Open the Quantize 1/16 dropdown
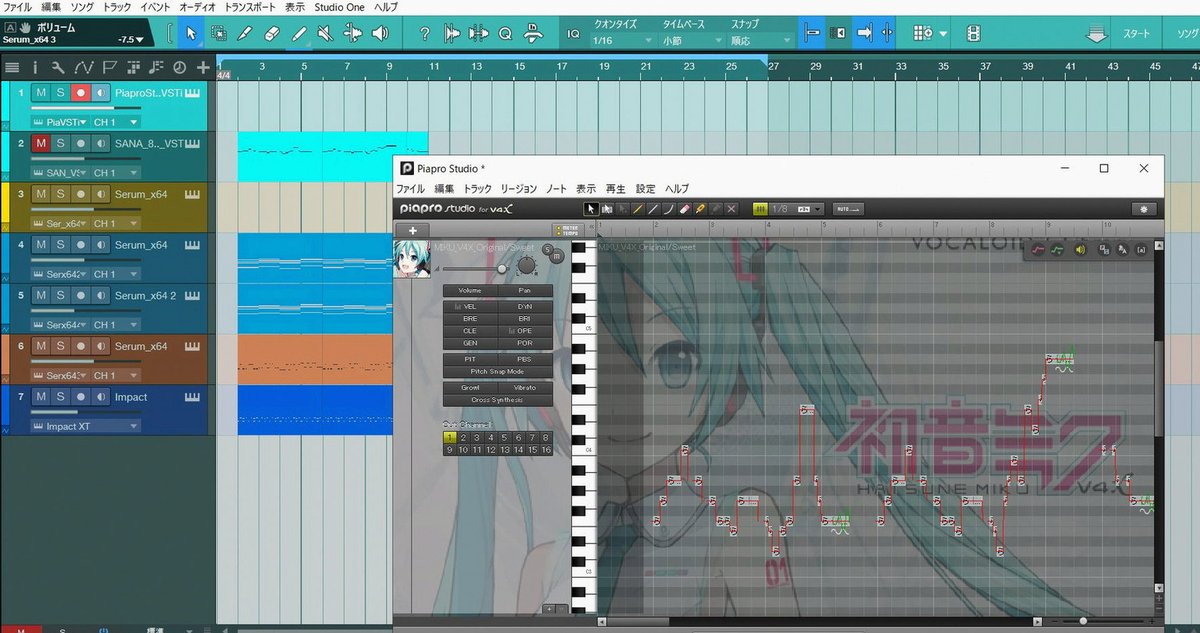1200x633 pixels. click(x=621, y=41)
